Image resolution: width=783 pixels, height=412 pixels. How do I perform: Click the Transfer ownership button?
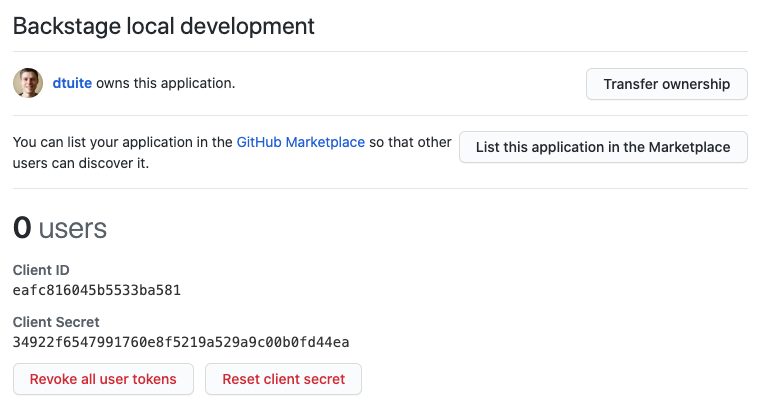coord(667,84)
